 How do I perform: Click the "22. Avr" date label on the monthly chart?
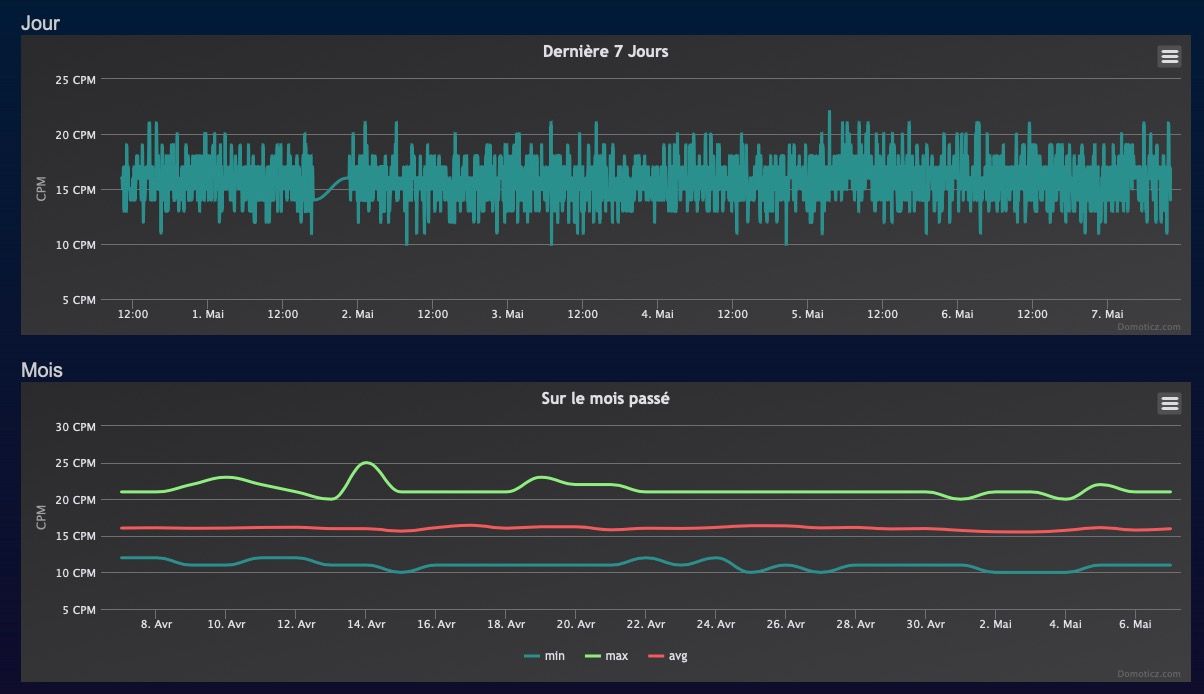tap(646, 624)
